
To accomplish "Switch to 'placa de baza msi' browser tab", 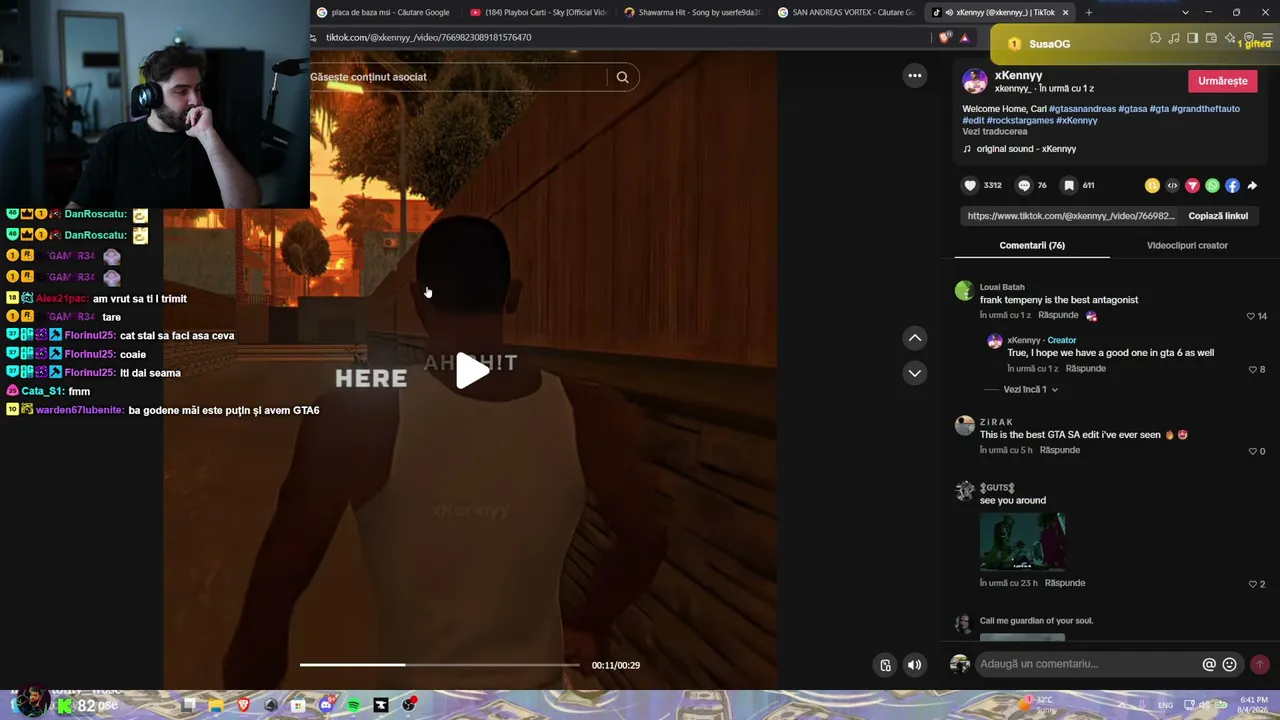I will pos(384,12).
